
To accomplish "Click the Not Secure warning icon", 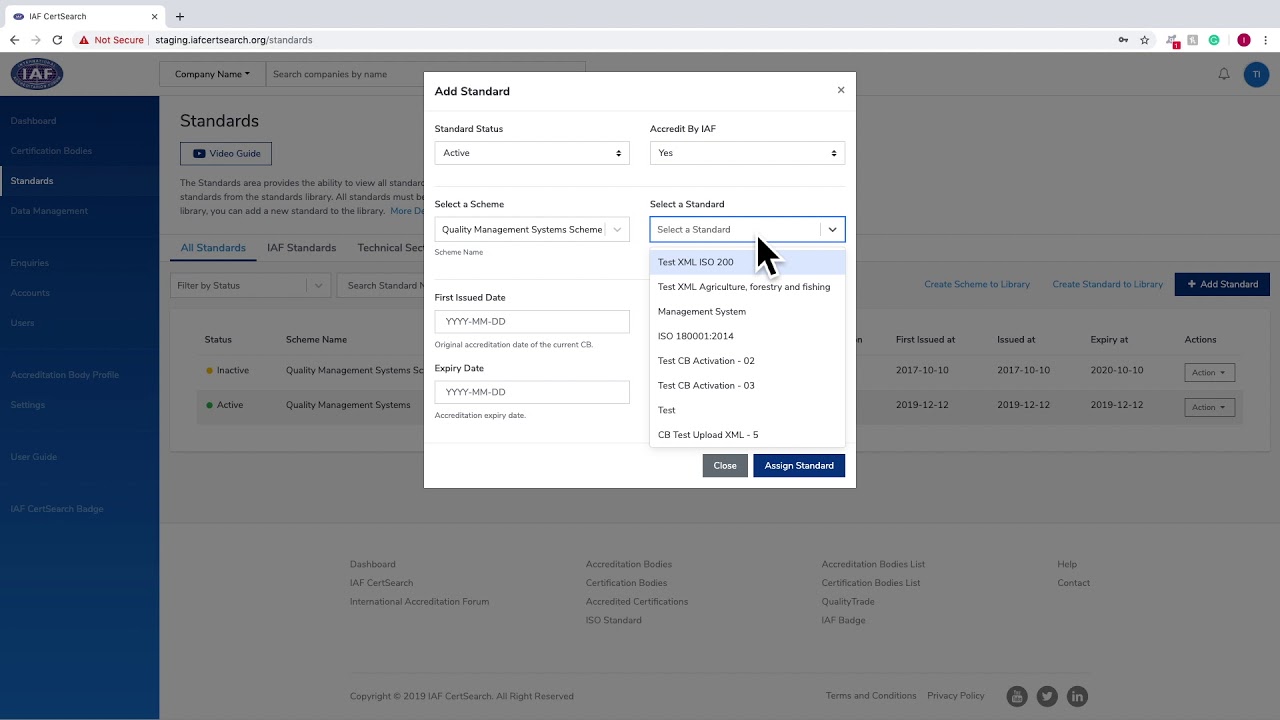I will tap(84, 40).
